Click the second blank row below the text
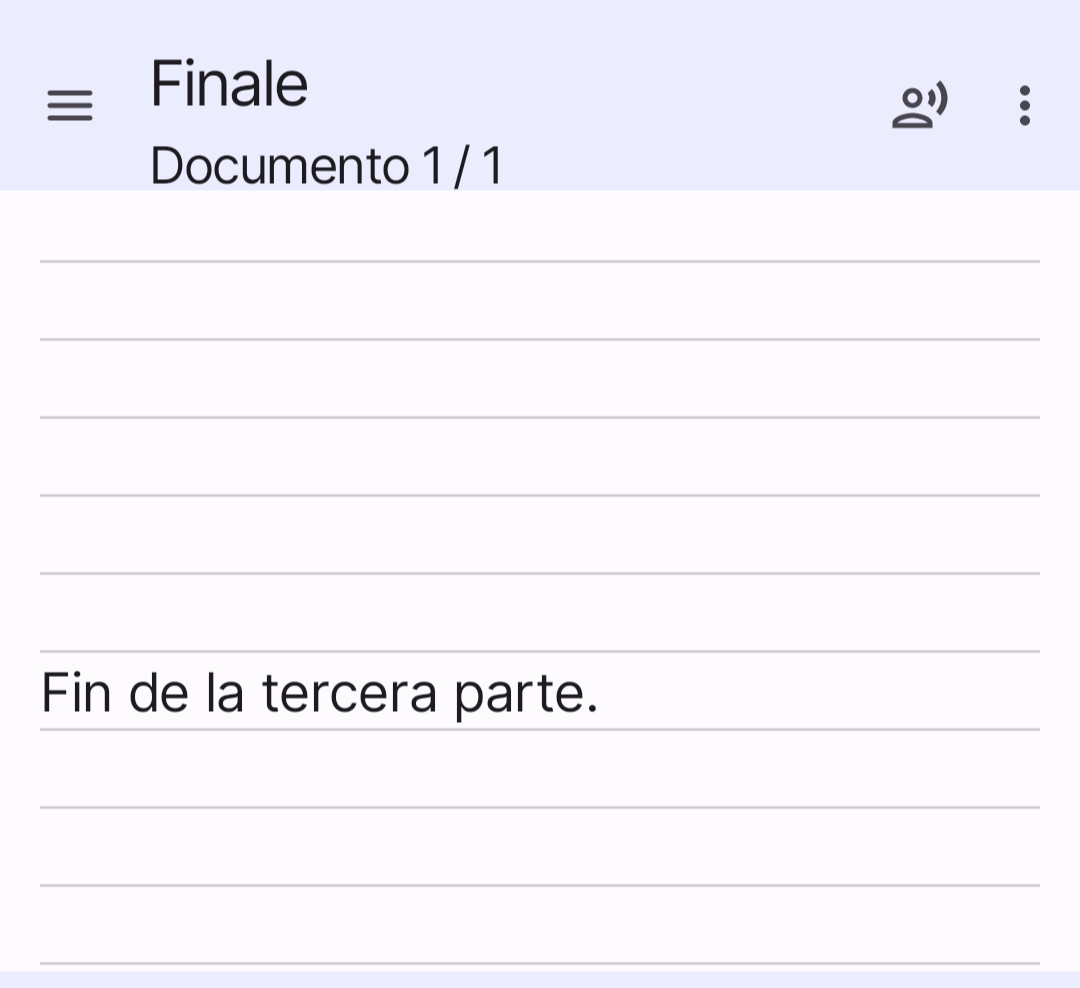This screenshot has height=988, width=1080. tap(540, 847)
